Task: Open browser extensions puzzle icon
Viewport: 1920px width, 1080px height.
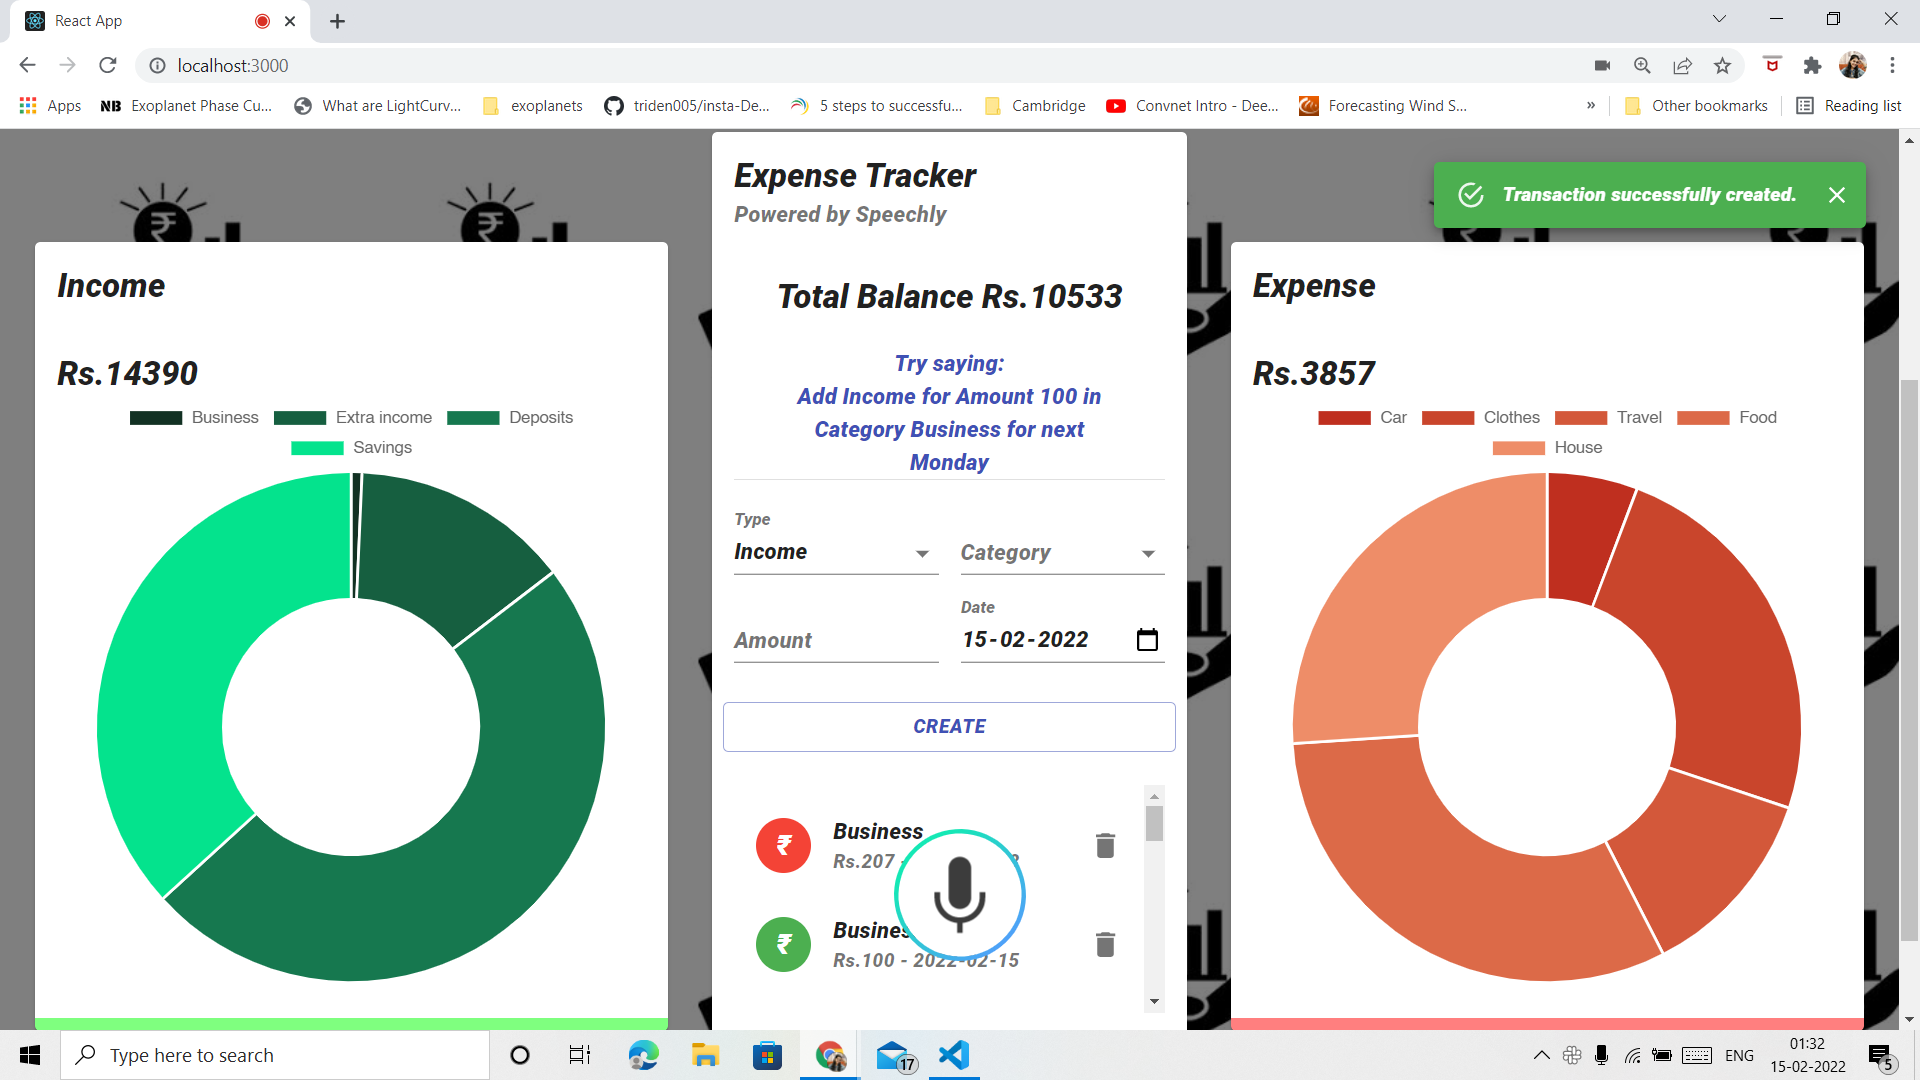Action: coord(1812,66)
